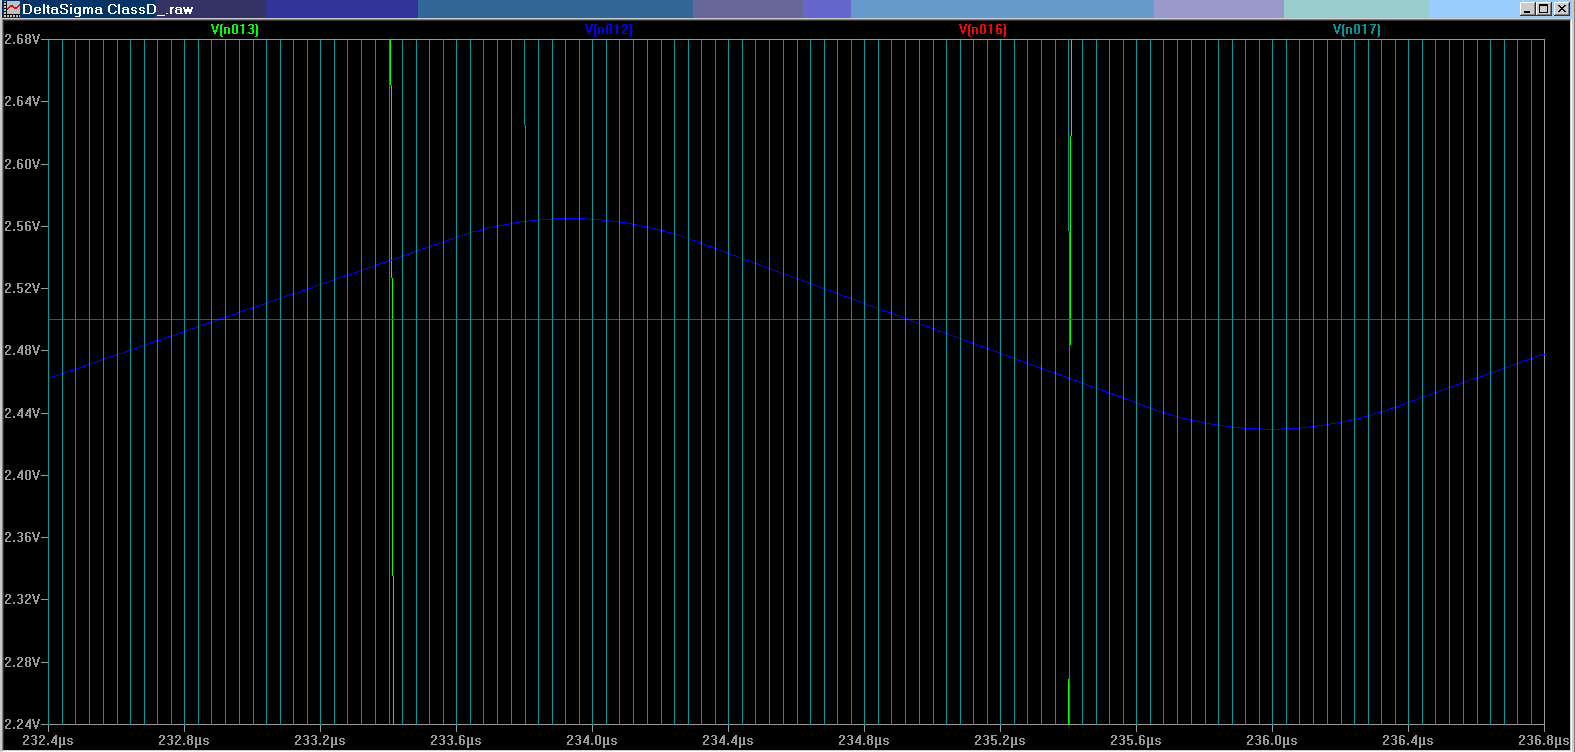Image resolution: width=1575 pixels, height=752 pixels.
Task: Maximize the DeltaSigma ClassD_.raw waveform window
Action: (x=1543, y=9)
